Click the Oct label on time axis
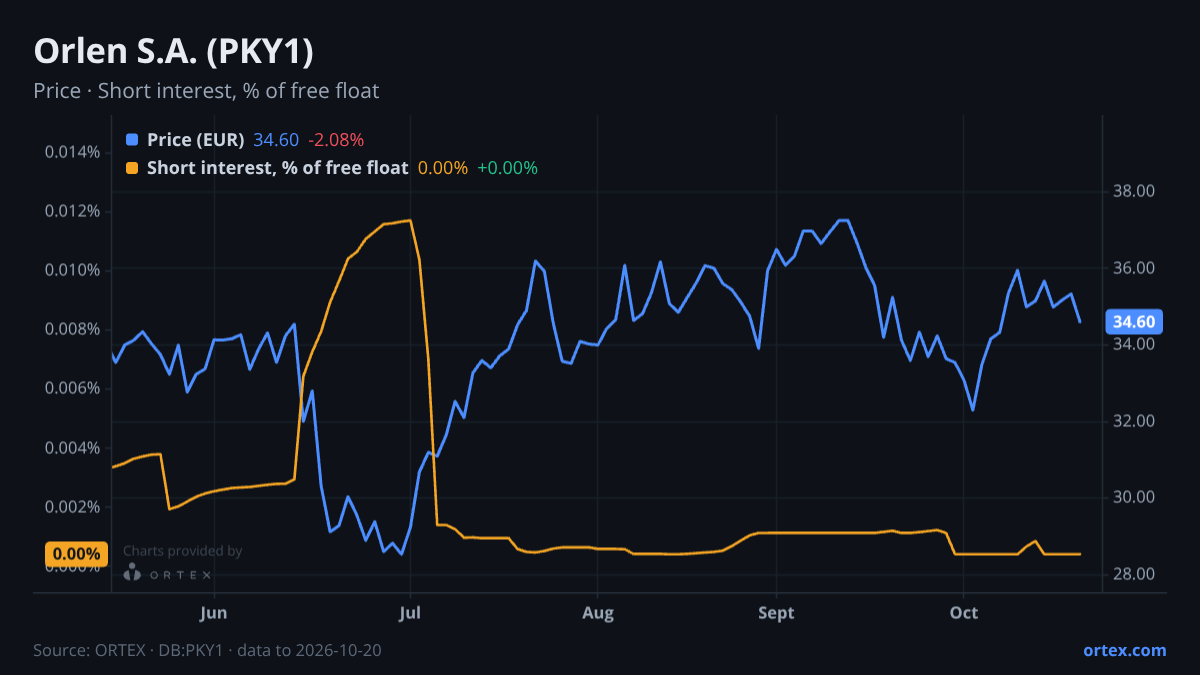Screen dimensions: 1200x675 click(963, 612)
